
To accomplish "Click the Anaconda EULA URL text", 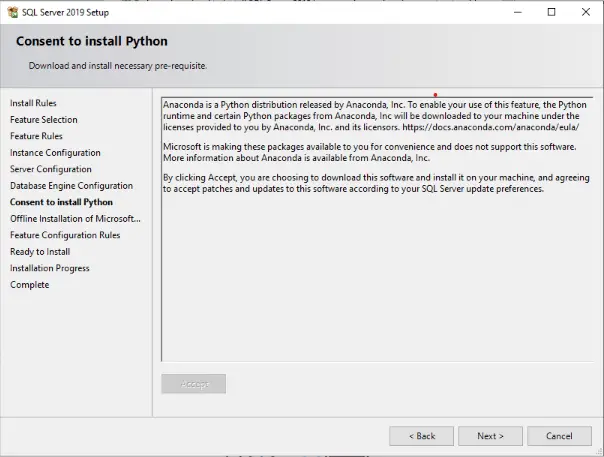I will click(x=490, y=127).
